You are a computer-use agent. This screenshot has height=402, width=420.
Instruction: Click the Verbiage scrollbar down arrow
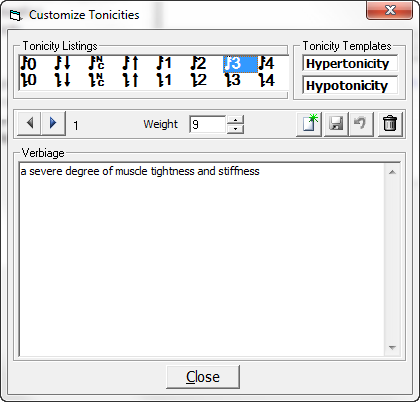[392, 347]
